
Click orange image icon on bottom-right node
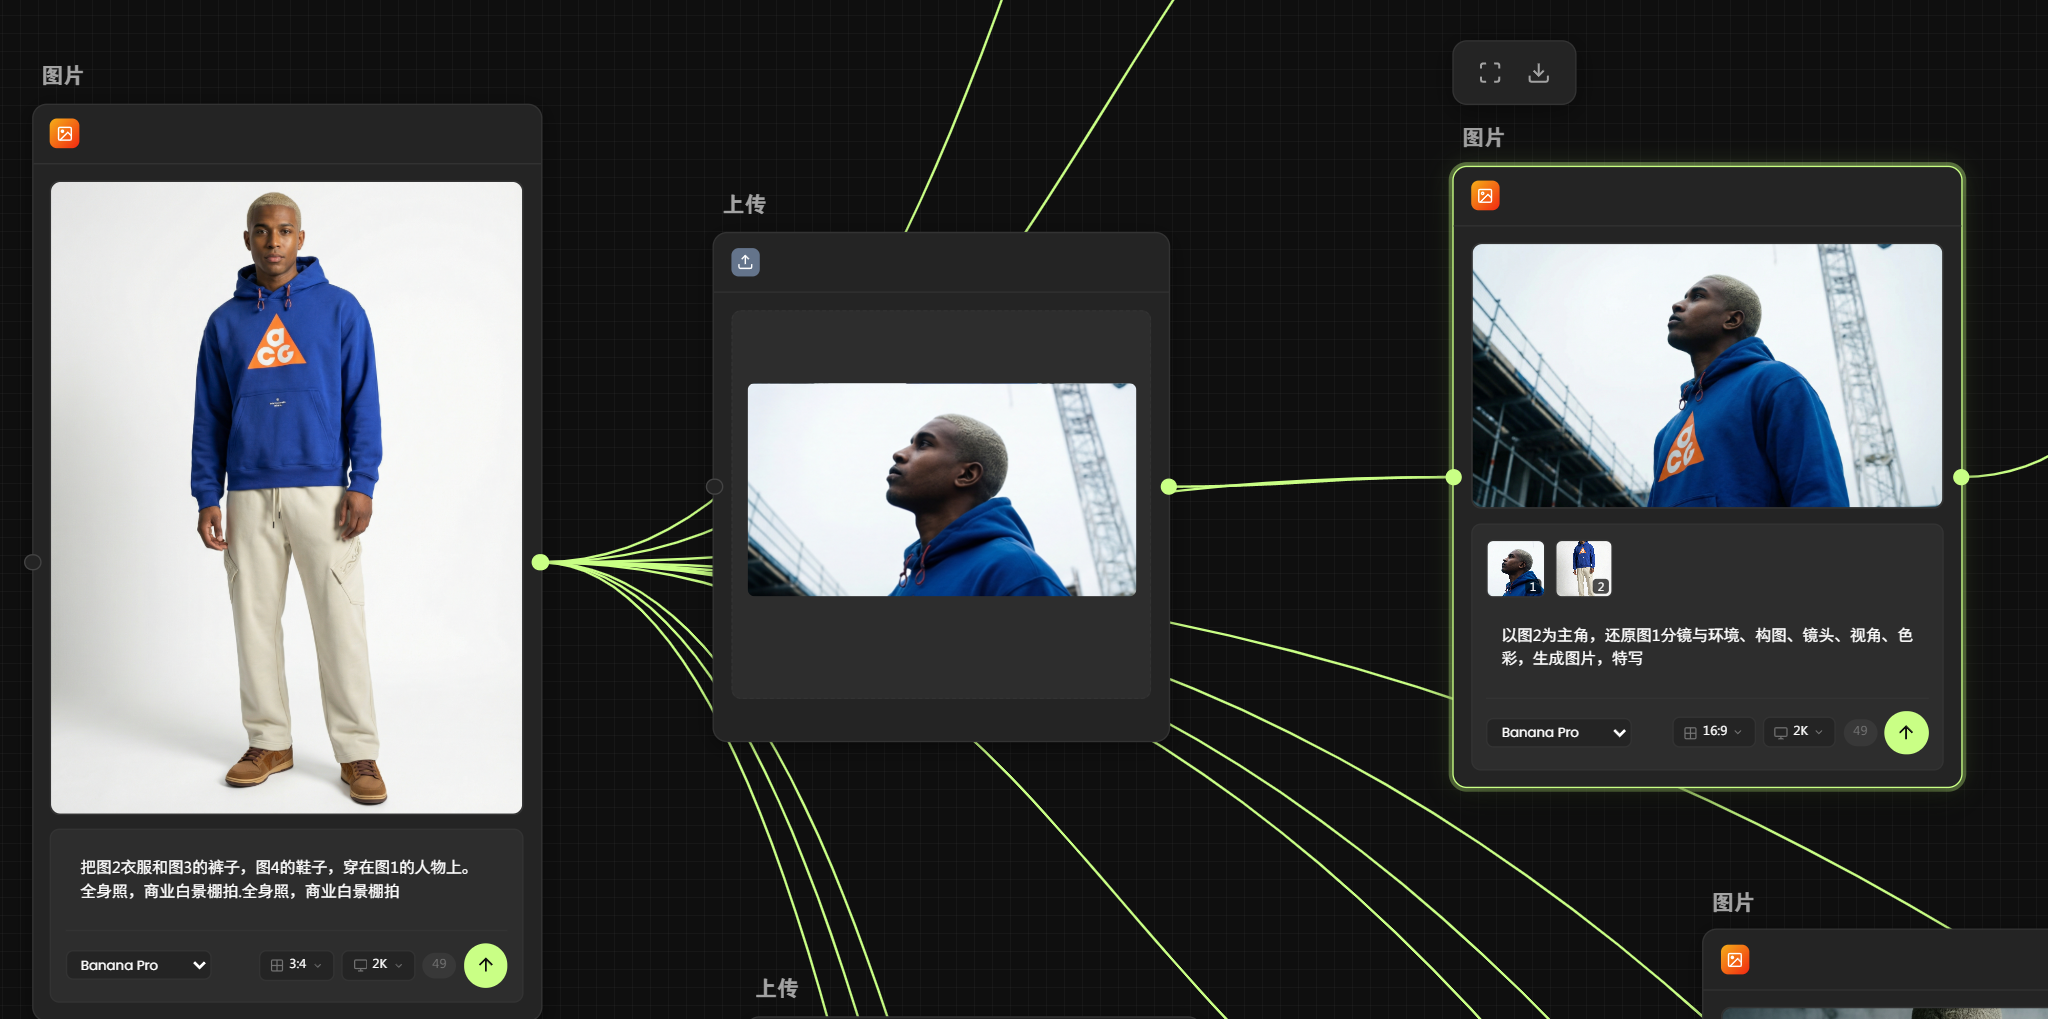(1735, 960)
